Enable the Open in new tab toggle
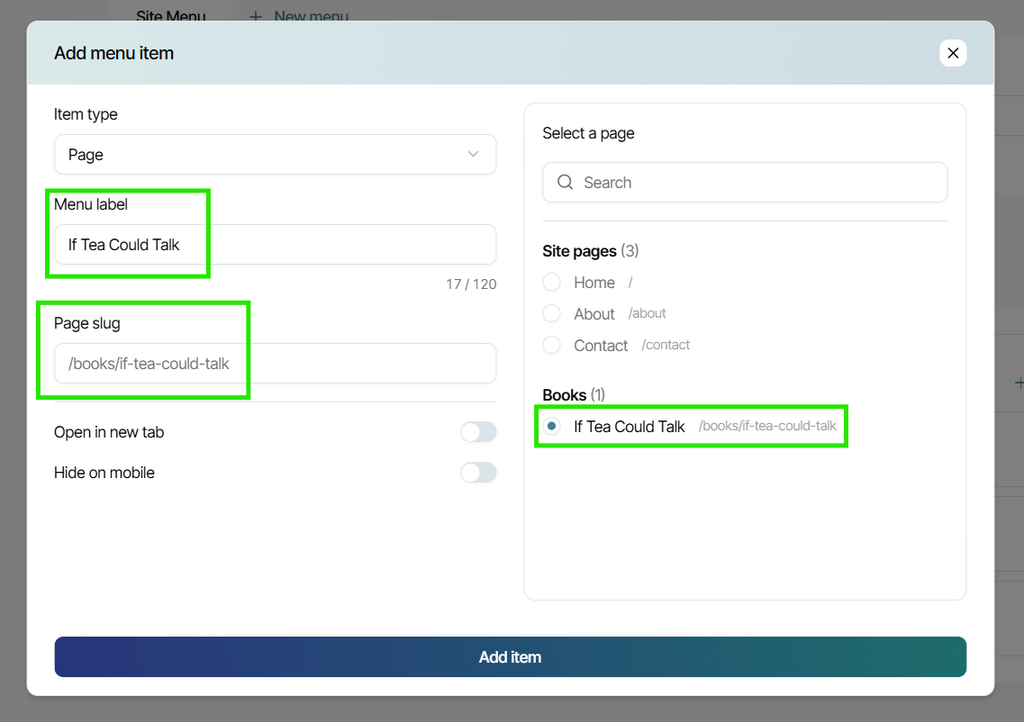This screenshot has width=1024, height=722. 478,432
